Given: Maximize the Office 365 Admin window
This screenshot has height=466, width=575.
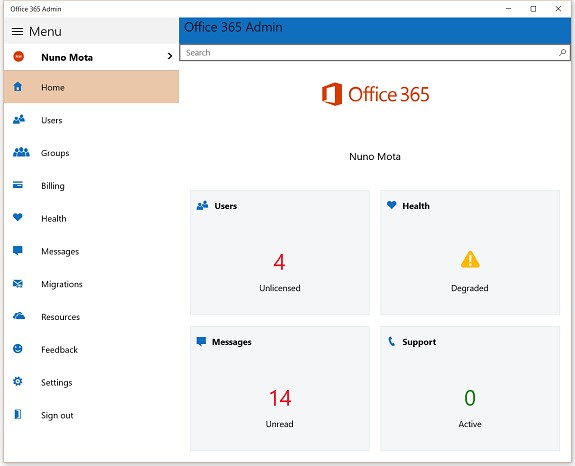Looking at the screenshot, I should pos(533,8).
